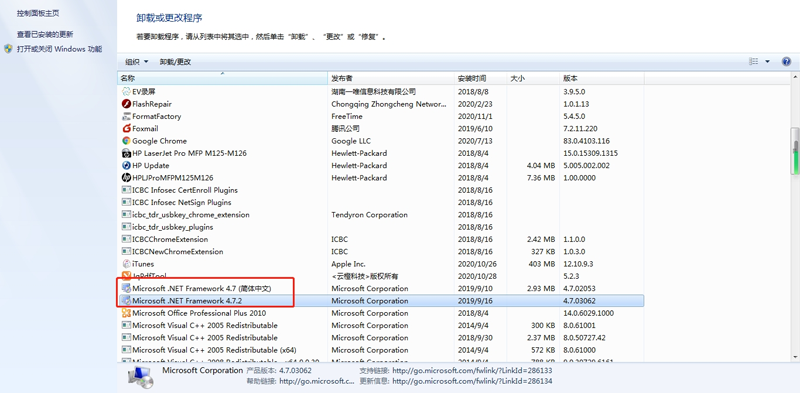
Task: Select the iTunes row name
Action: (143, 264)
